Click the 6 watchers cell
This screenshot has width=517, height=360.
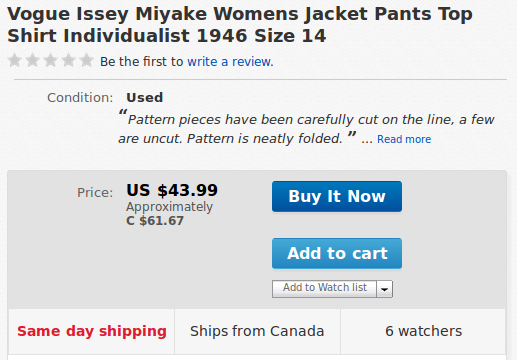(x=423, y=331)
